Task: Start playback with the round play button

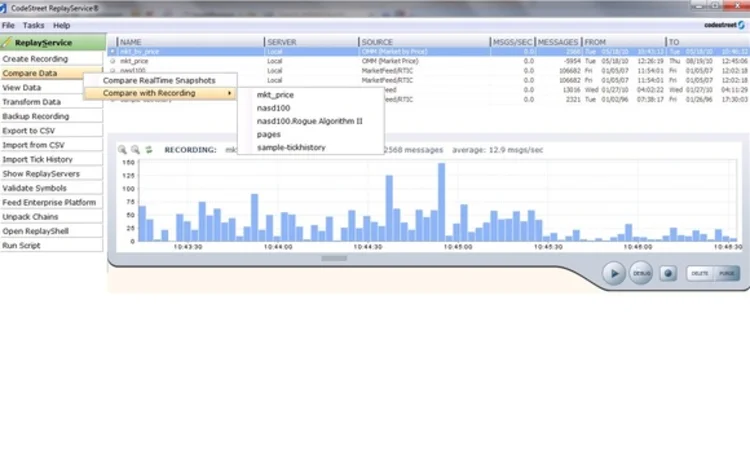Action: [x=614, y=273]
